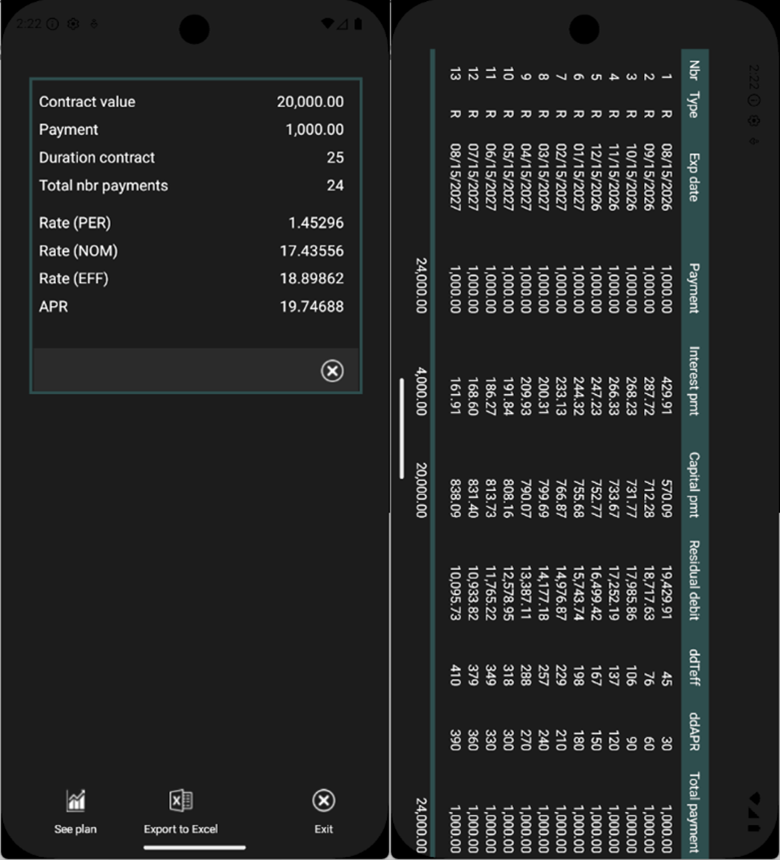
Task: Select expiry date 08/15/2026 in plan
Action: coord(666,177)
